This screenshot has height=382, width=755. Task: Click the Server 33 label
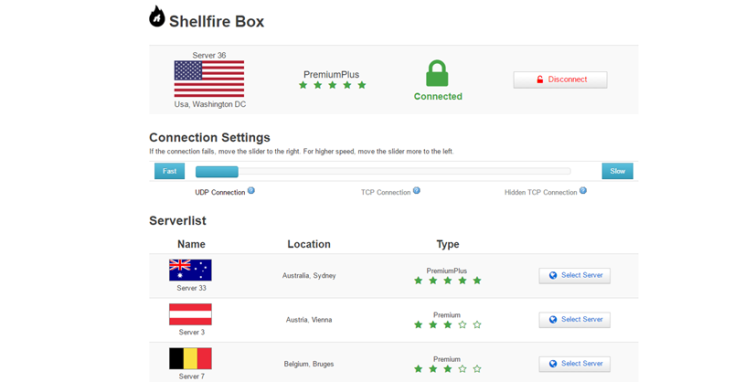(x=191, y=288)
